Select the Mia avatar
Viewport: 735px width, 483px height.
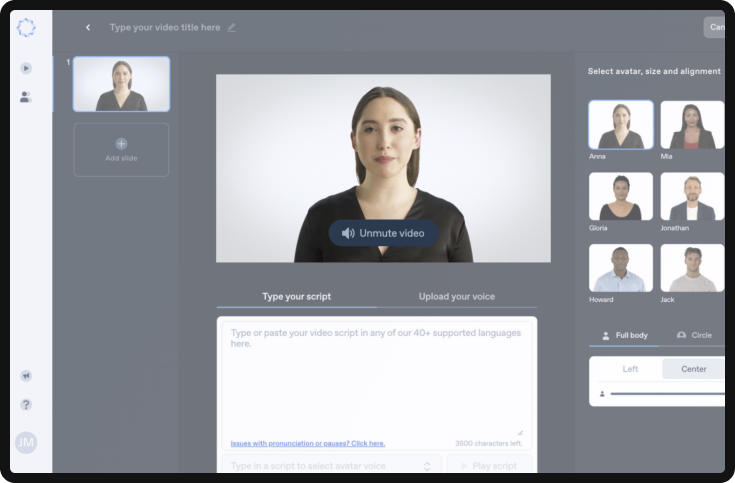tap(692, 125)
